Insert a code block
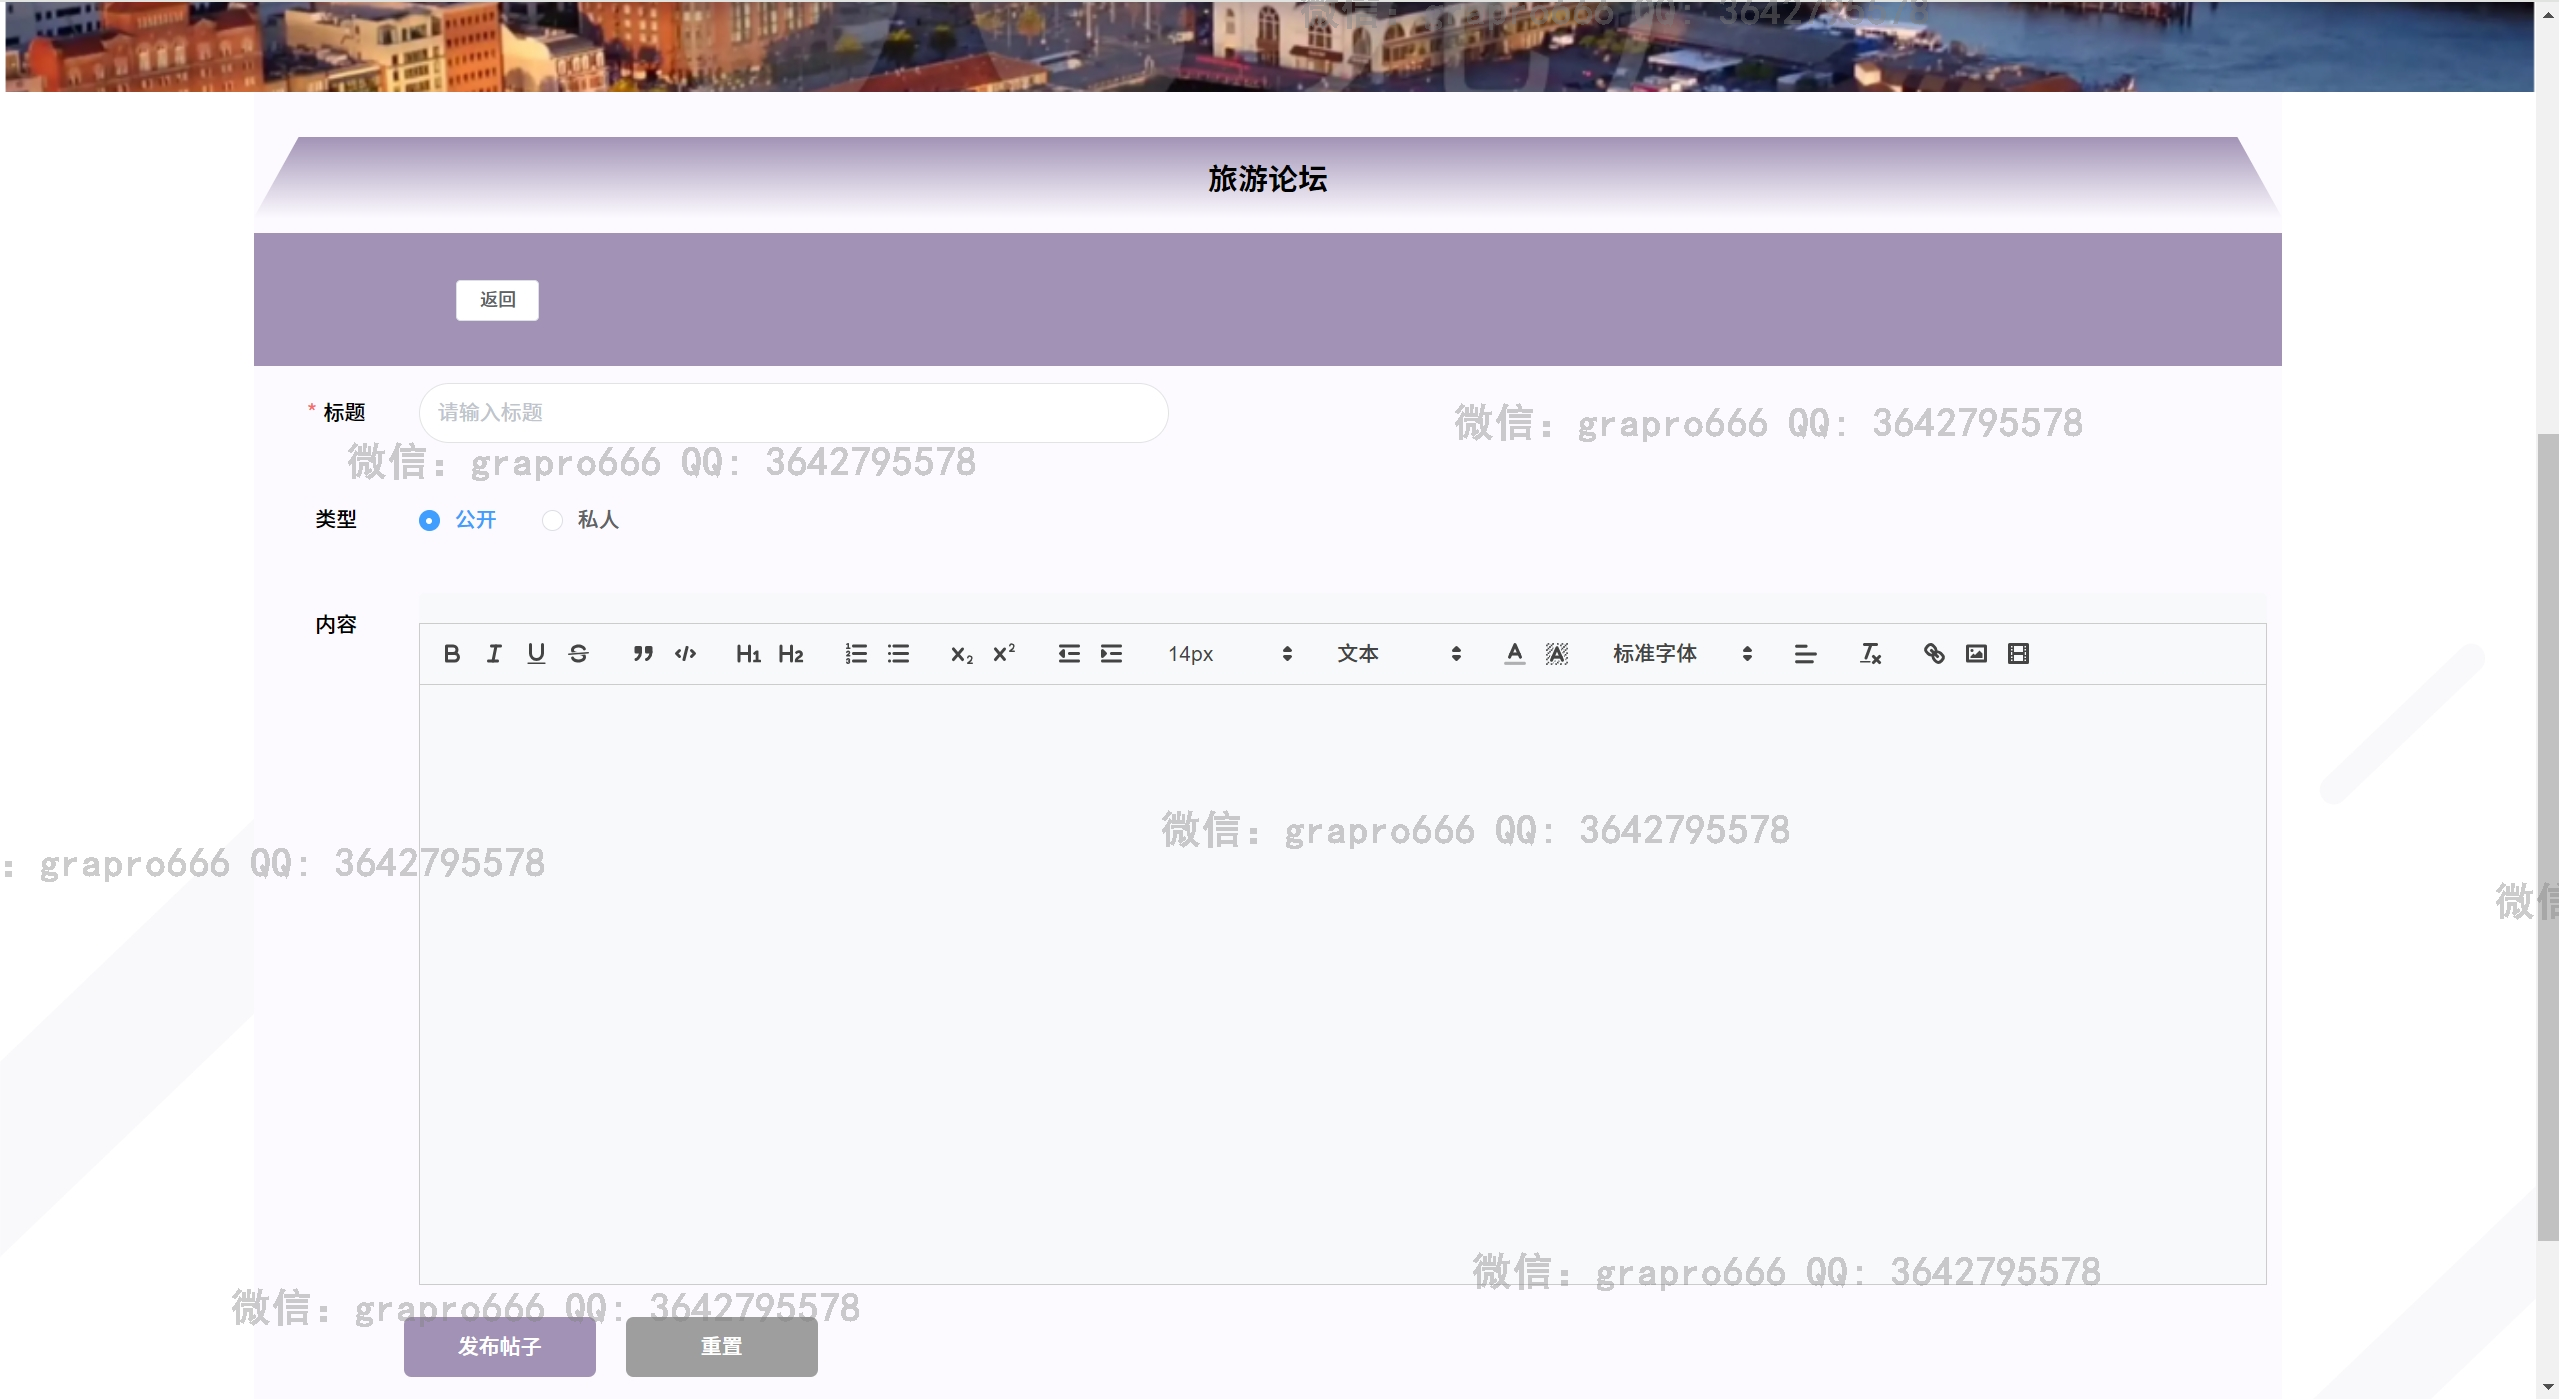 point(685,654)
